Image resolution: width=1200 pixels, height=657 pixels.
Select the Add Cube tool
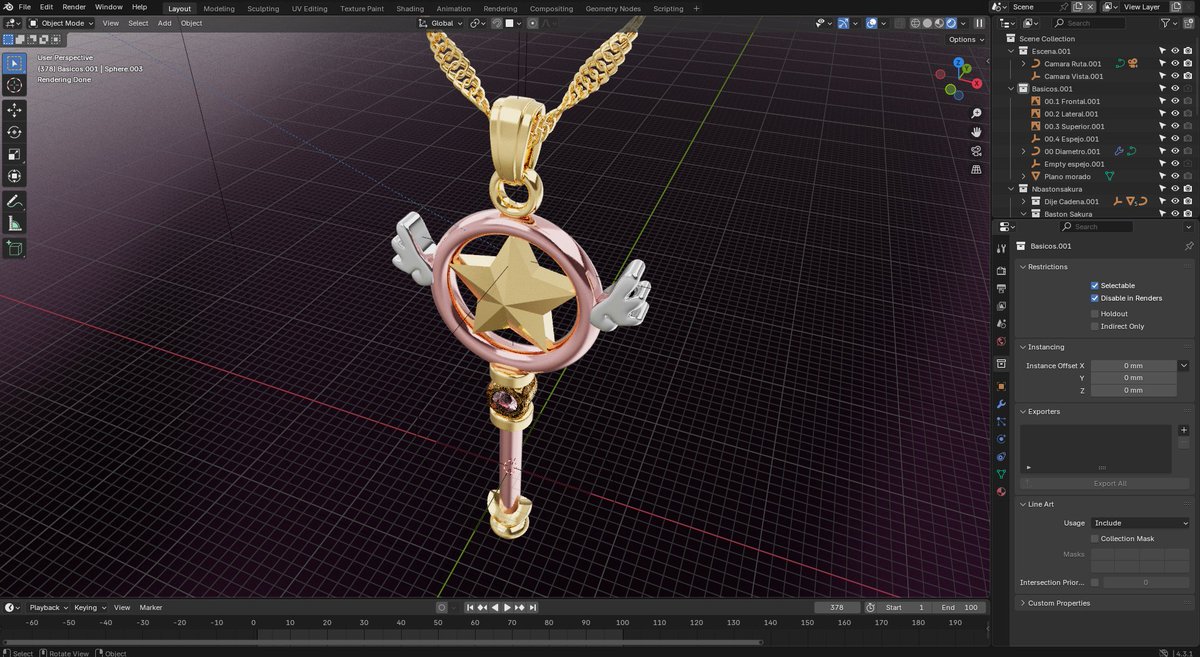coord(15,248)
